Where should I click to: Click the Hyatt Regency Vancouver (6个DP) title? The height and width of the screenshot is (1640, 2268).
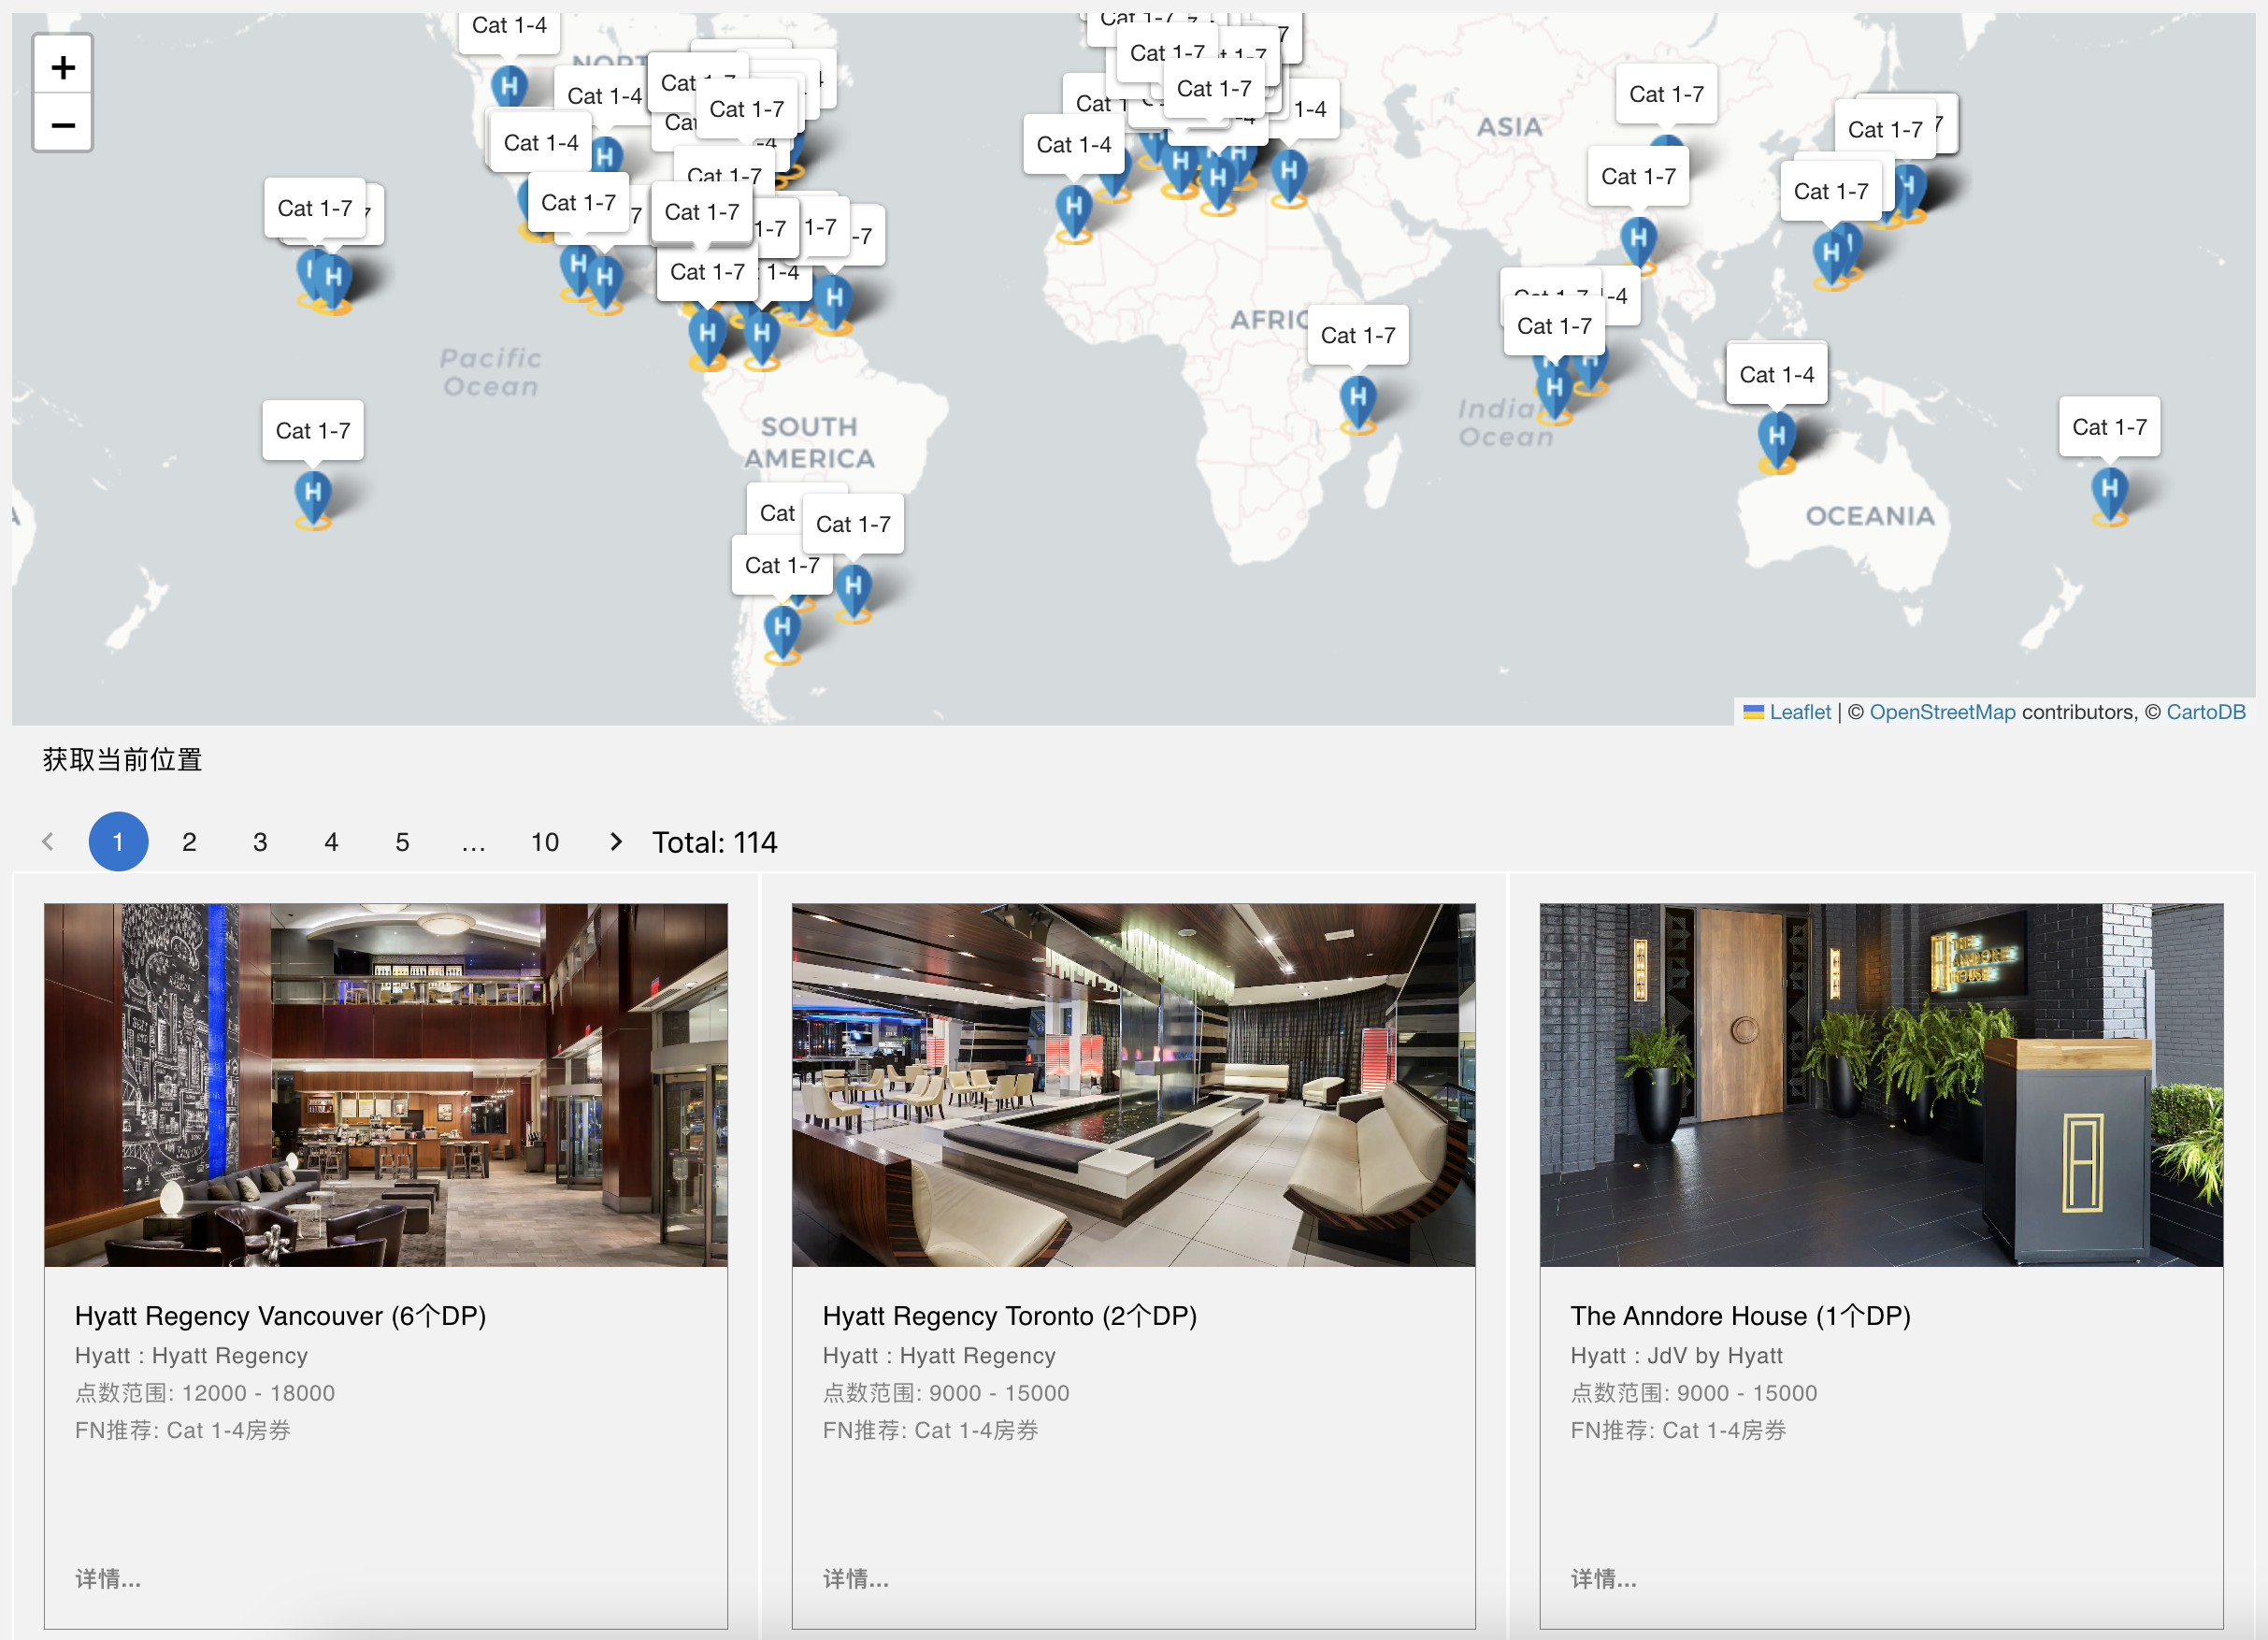pyautogui.click(x=281, y=1315)
